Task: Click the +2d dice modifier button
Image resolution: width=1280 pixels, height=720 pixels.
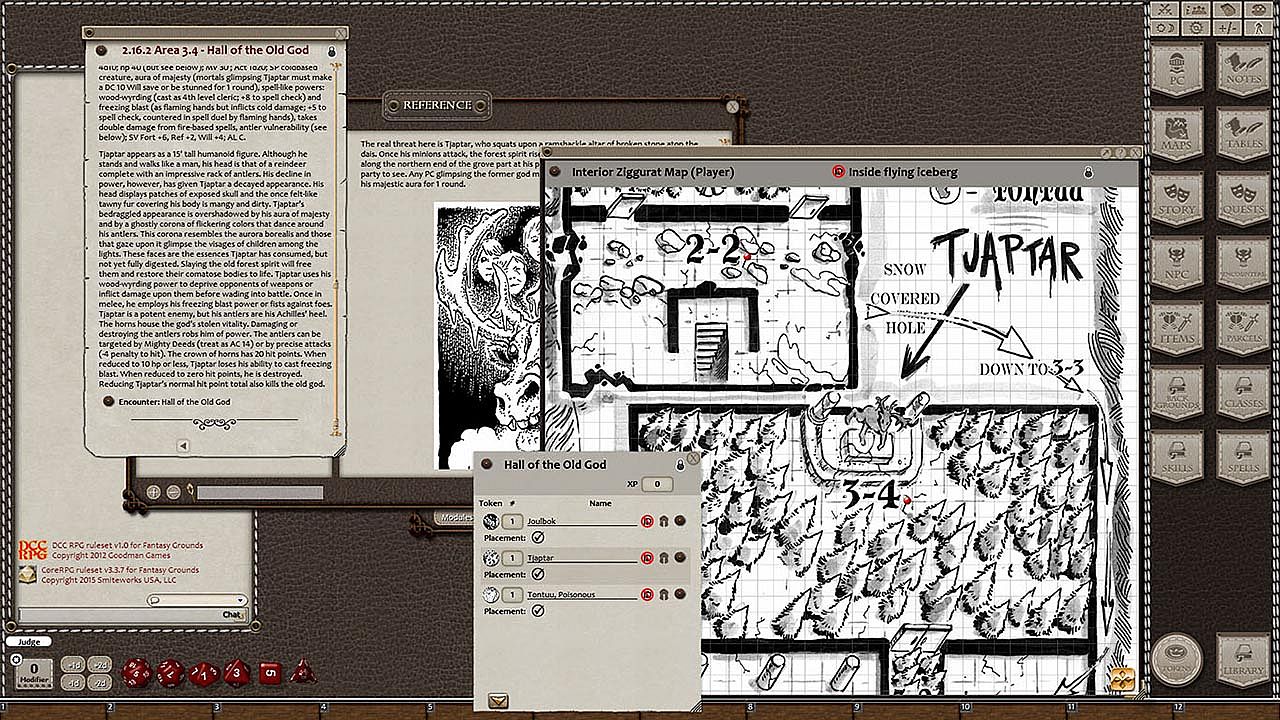Action: 100,664
